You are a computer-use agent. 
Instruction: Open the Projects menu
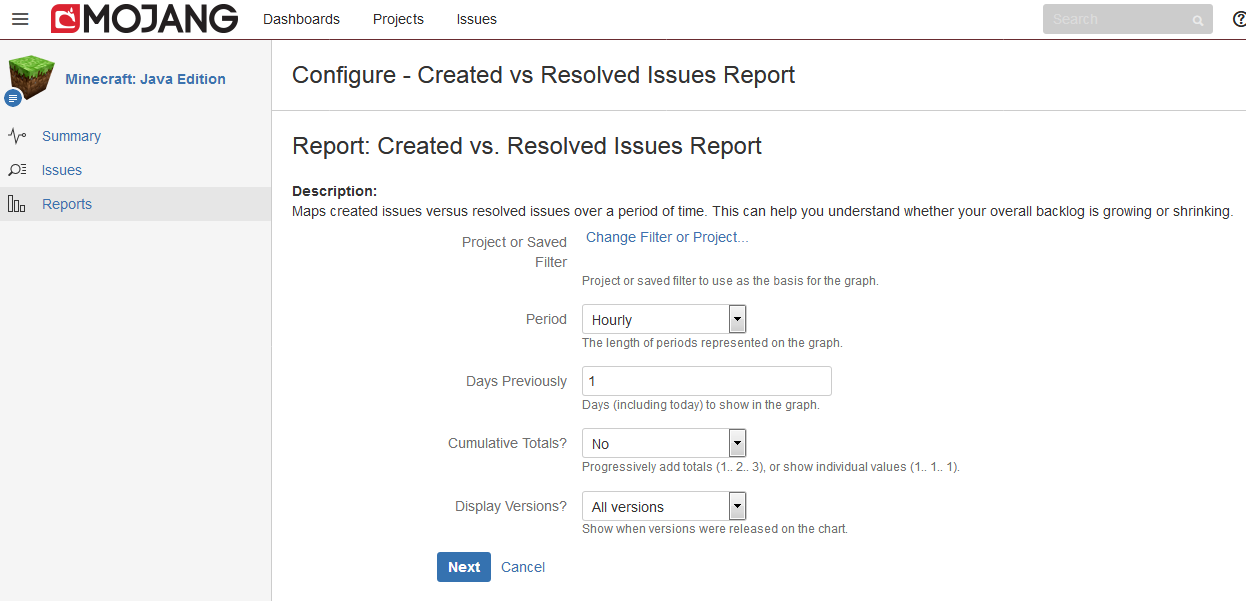(398, 19)
